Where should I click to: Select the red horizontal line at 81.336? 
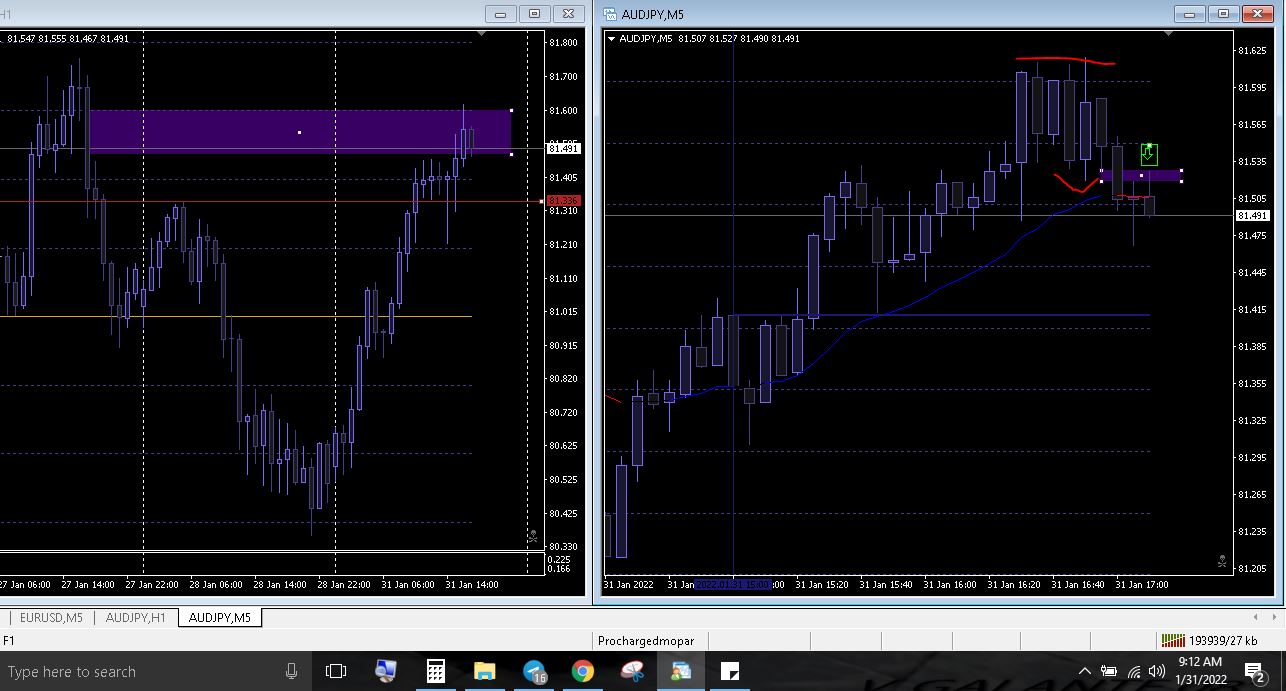coord(270,201)
